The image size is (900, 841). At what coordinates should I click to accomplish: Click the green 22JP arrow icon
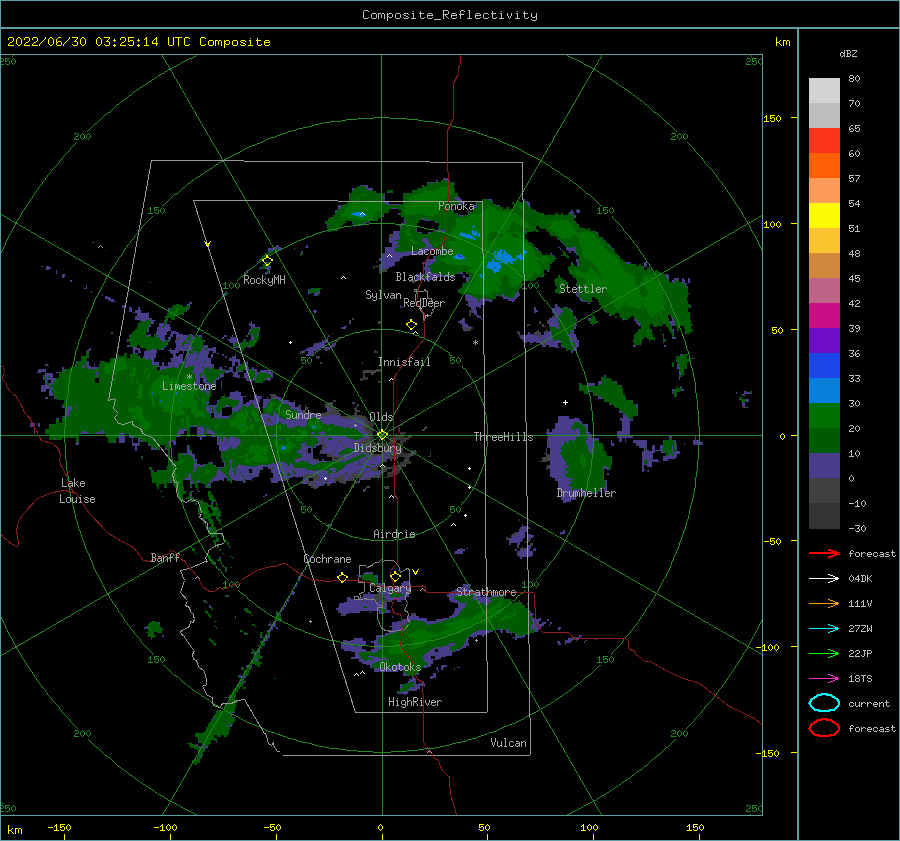[824, 653]
